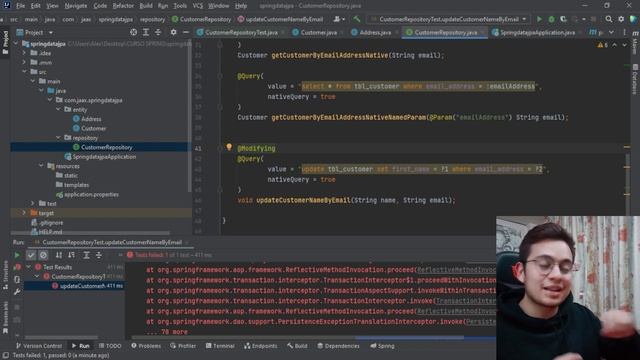The height and width of the screenshot is (360, 640).
Task: Rerun the failed test in the Run panel
Action: (x=17, y=255)
